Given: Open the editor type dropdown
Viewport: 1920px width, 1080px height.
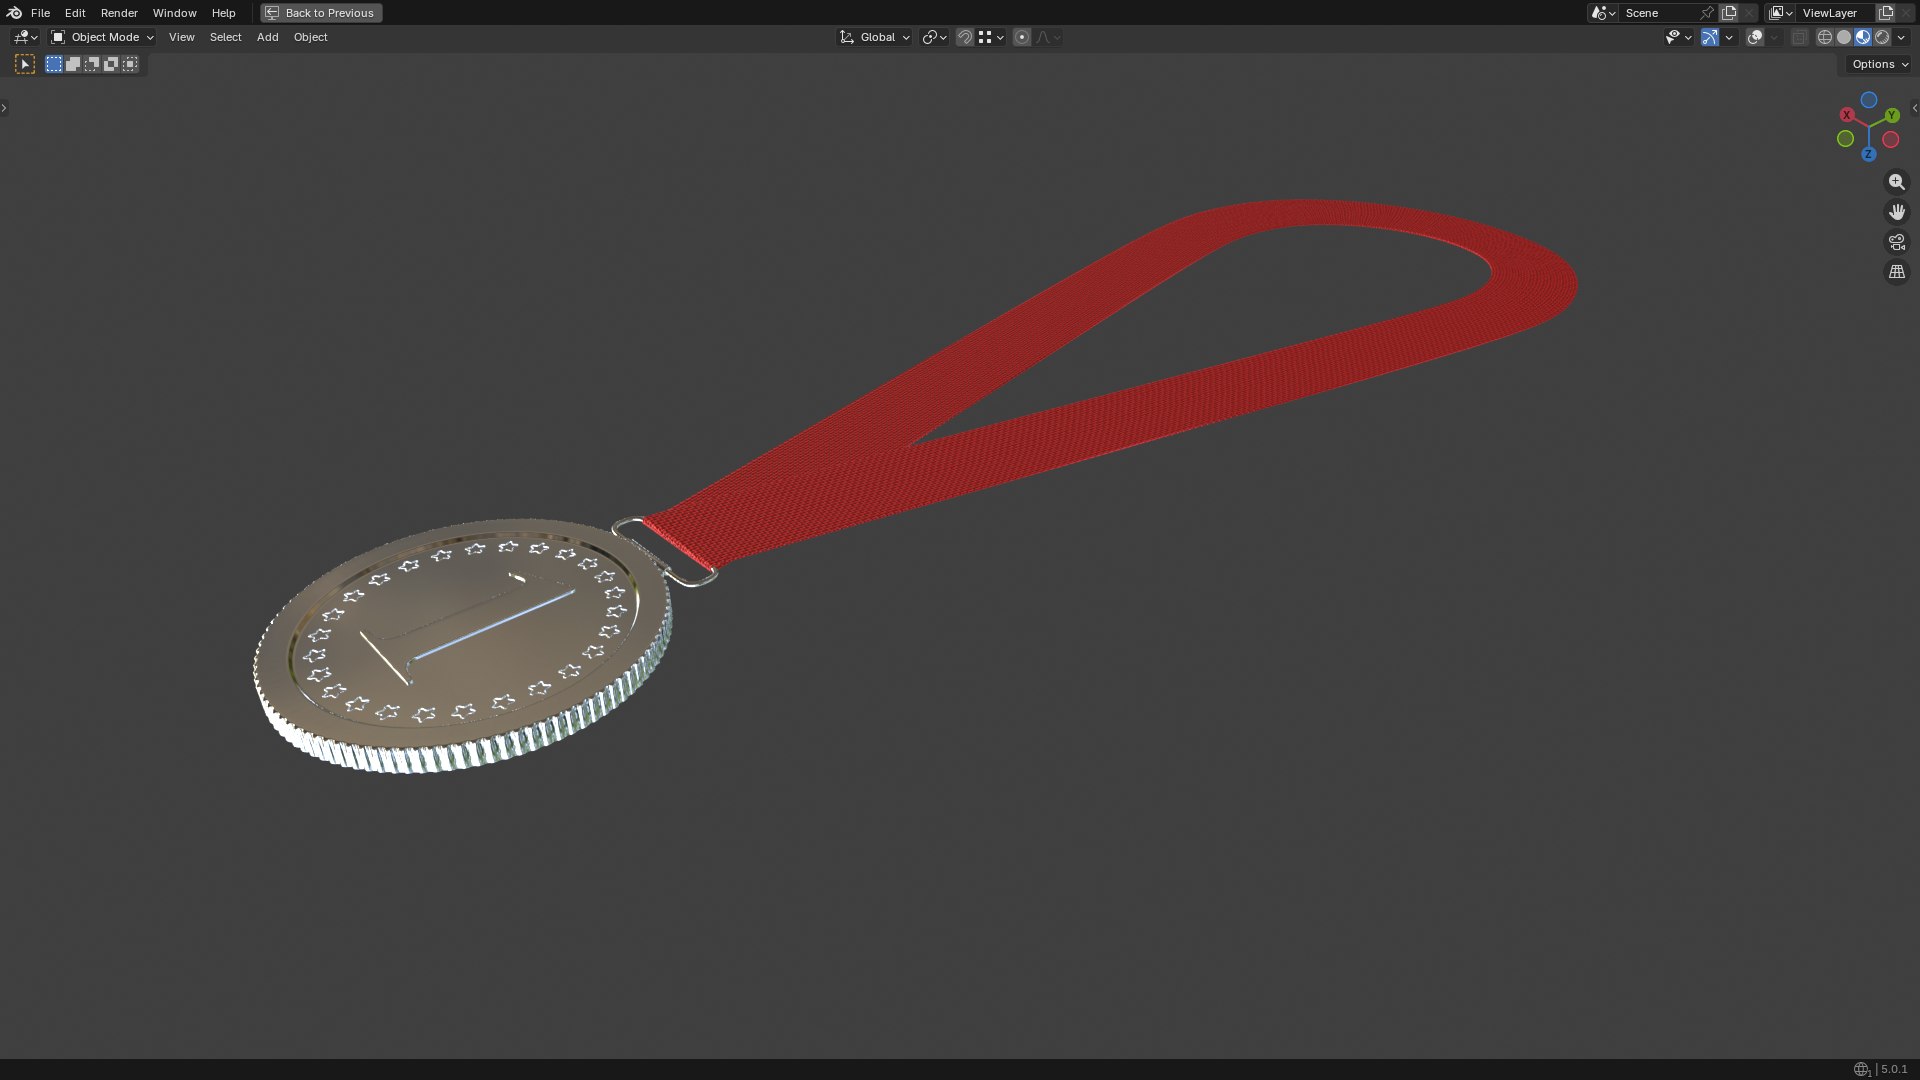Looking at the screenshot, I should coord(25,37).
